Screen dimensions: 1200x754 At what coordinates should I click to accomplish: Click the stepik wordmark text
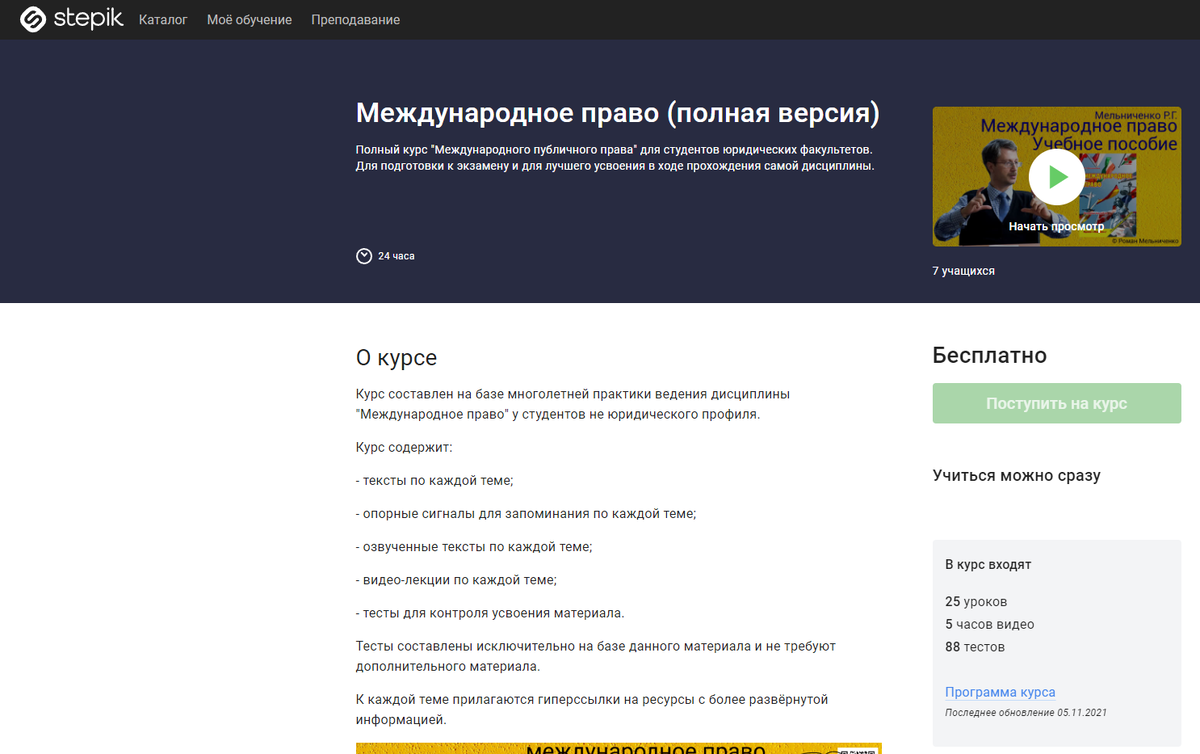click(x=89, y=18)
